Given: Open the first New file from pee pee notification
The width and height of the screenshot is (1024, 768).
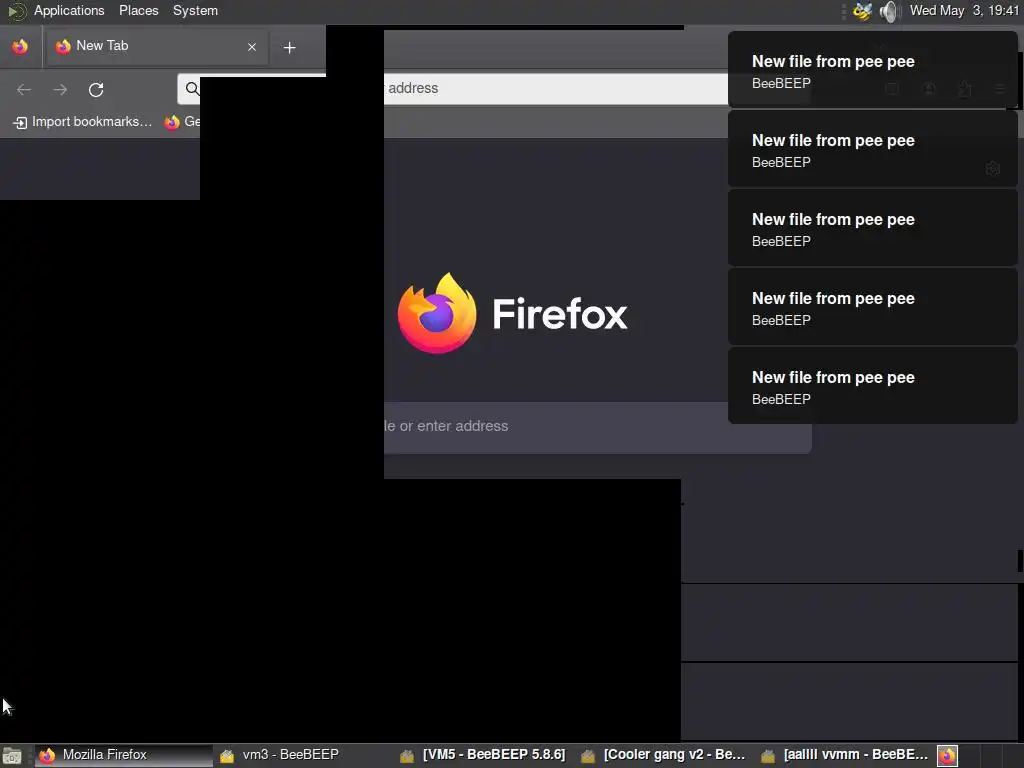Looking at the screenshot, I should click(872, 70).
